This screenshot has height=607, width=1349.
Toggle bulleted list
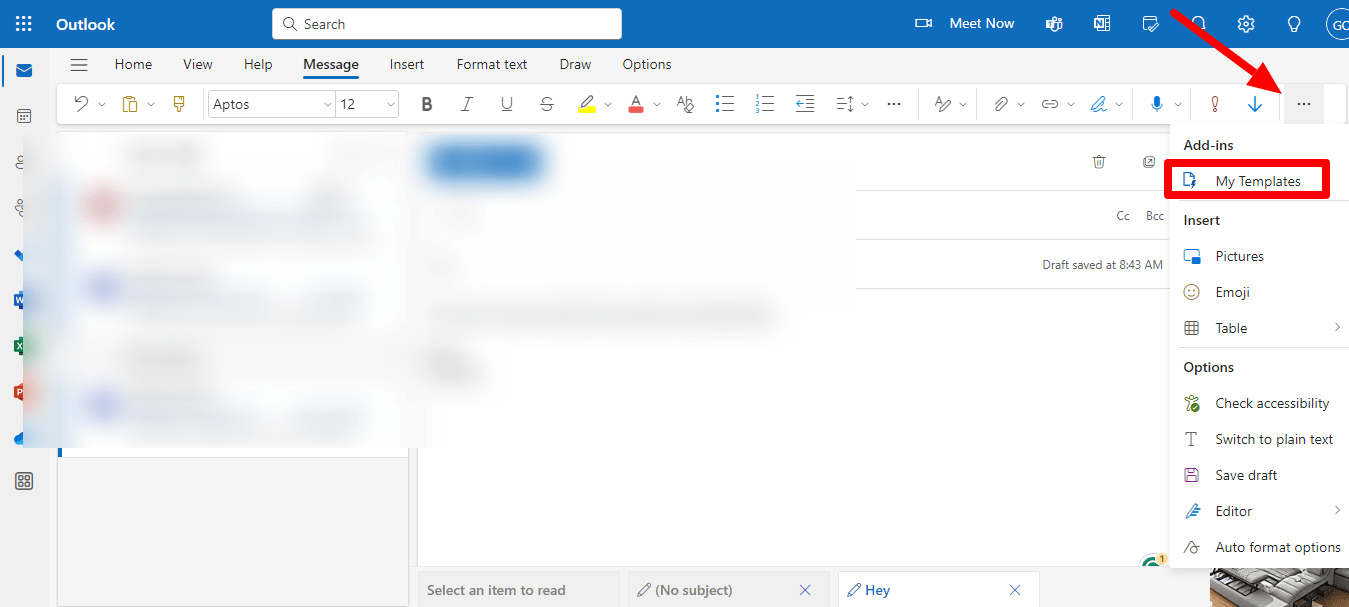point(725,104)
